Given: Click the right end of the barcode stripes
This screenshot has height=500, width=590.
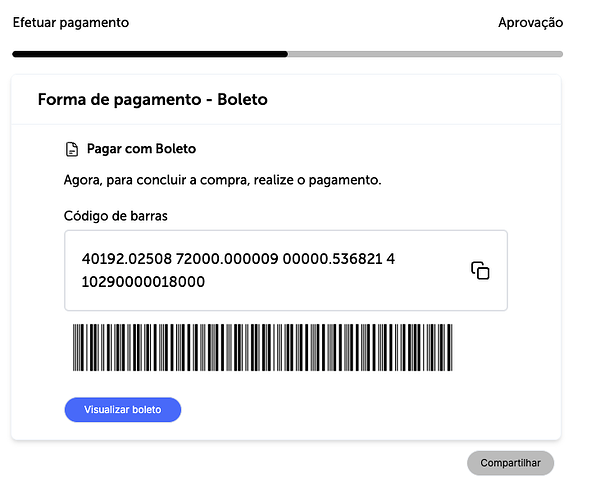Looking at the screenshot, I should 448,347.
